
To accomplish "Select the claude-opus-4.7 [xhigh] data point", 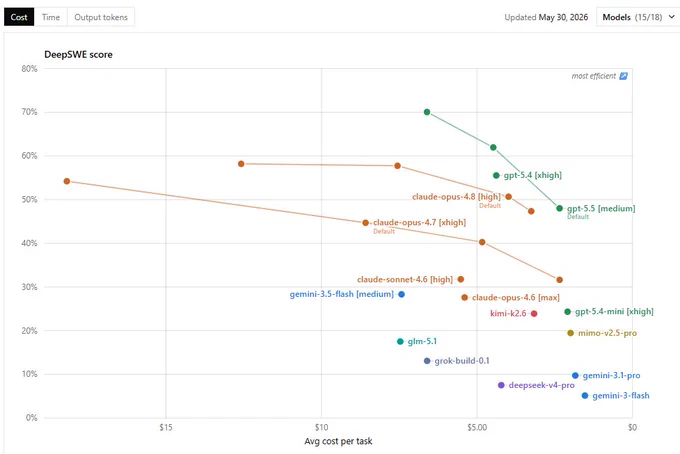I will tap(366, 222).
